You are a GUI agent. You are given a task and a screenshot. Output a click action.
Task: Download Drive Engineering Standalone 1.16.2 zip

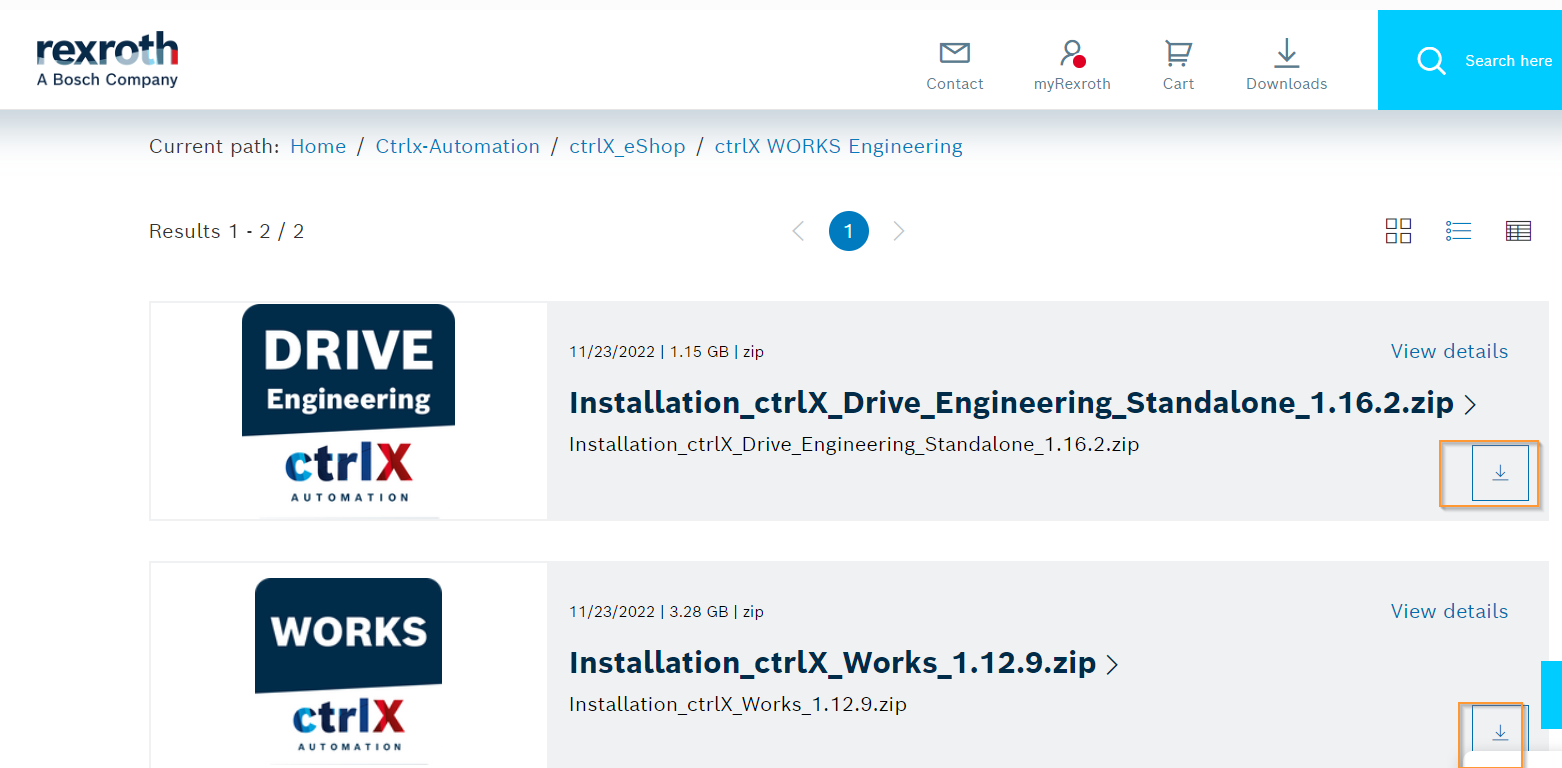point(1500,473)
